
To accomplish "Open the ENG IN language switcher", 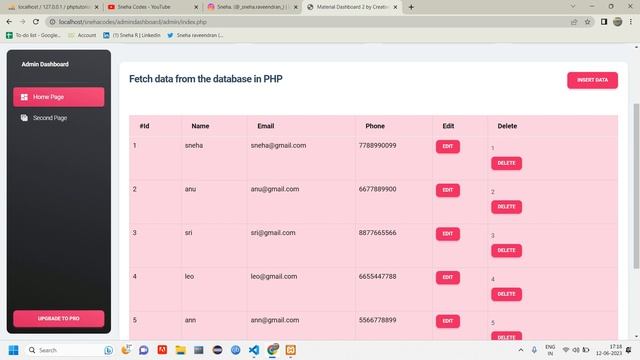I will (550, 350).
